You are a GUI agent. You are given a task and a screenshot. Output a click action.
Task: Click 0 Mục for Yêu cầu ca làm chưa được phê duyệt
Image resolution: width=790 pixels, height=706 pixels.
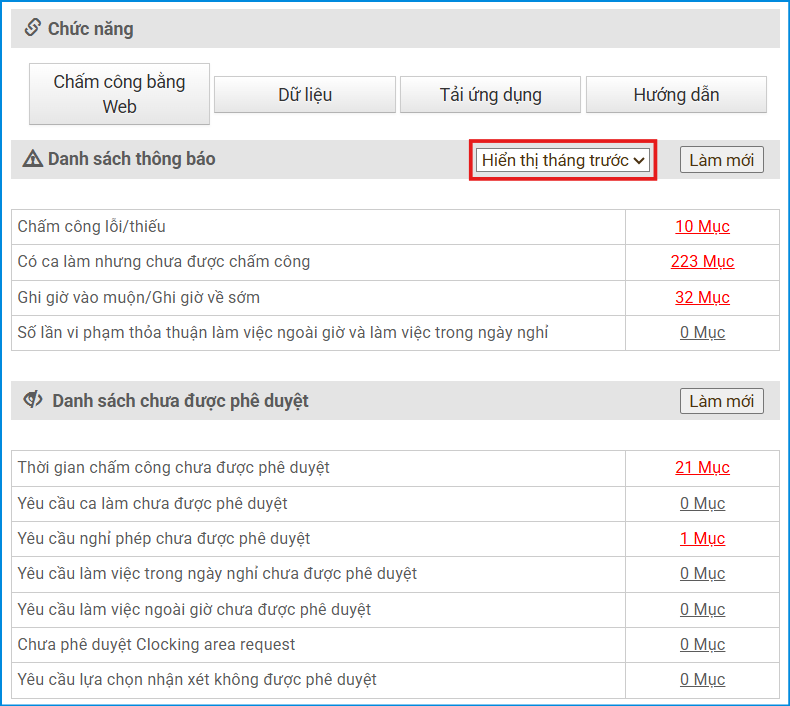702,503
